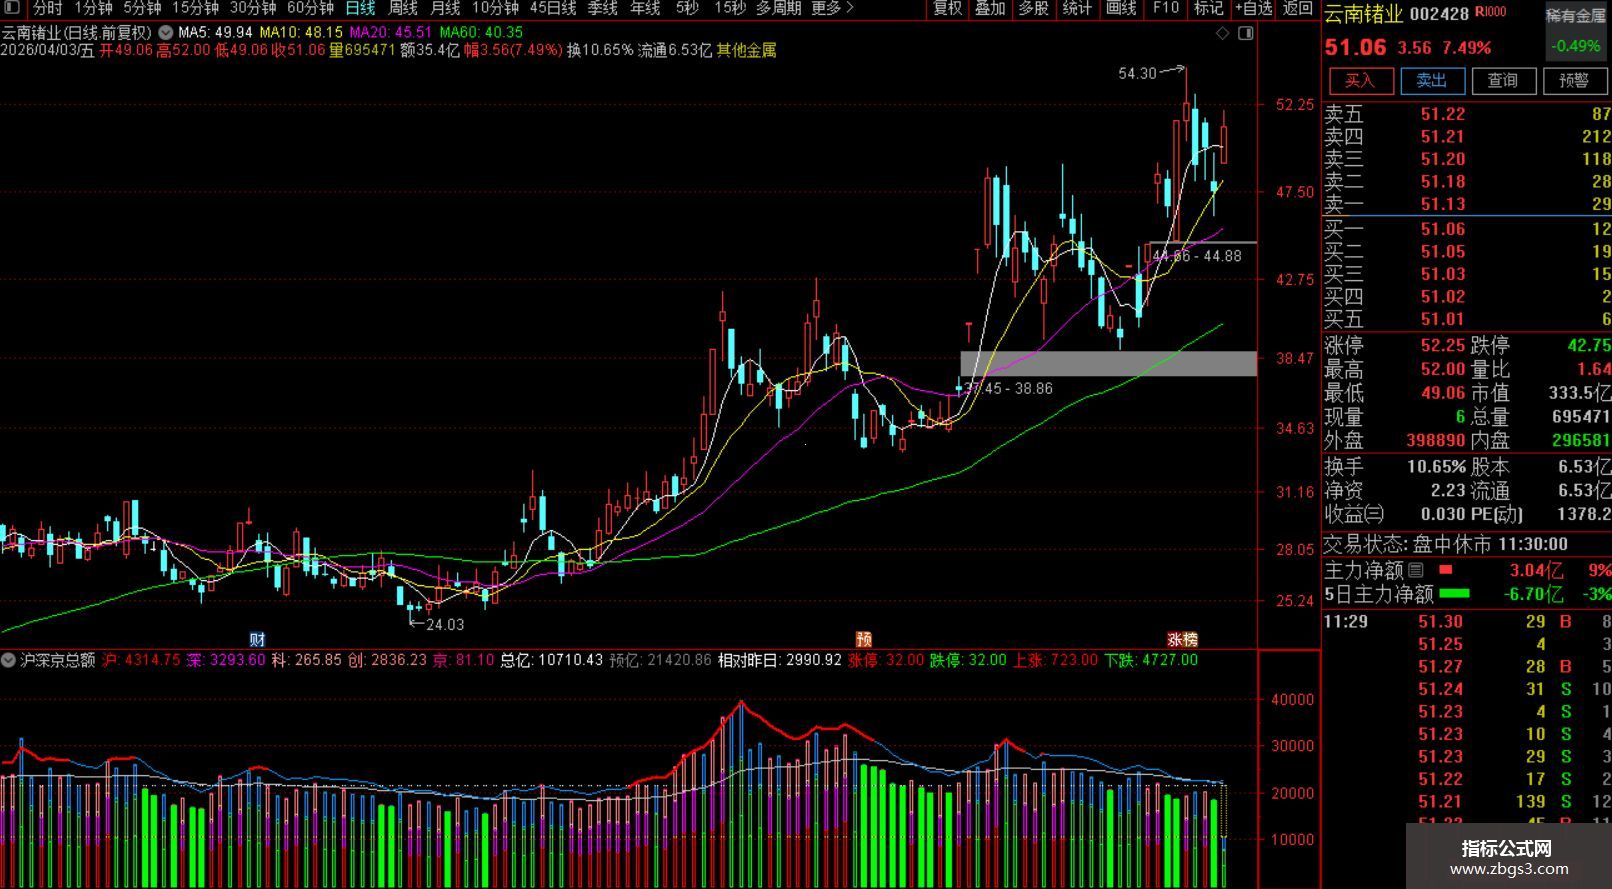Select the 日线 daily chart tab
Viewport: 1612px width, 889px height.
tap(360, 8)
